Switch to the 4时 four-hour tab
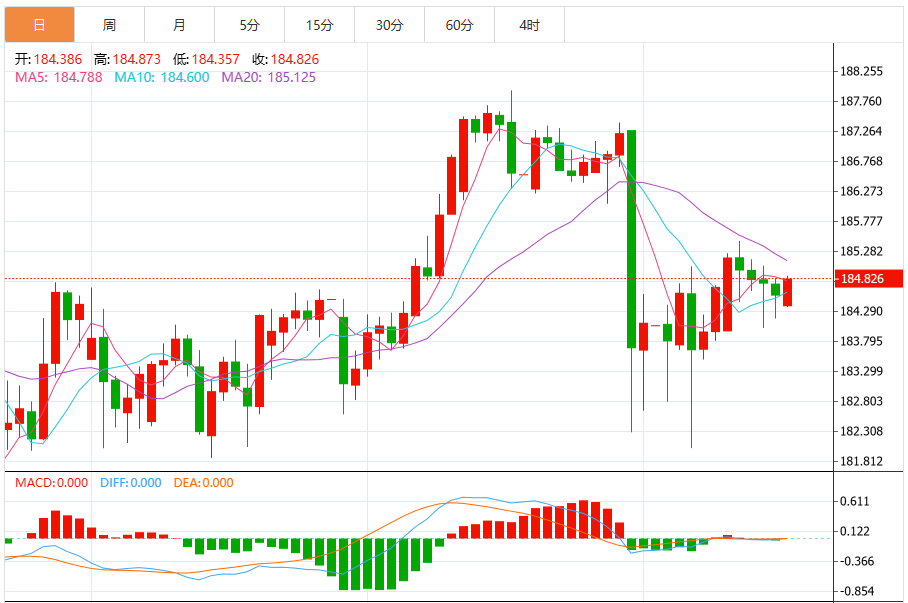The height and width of the screenshot is (603, 908). 530,25
